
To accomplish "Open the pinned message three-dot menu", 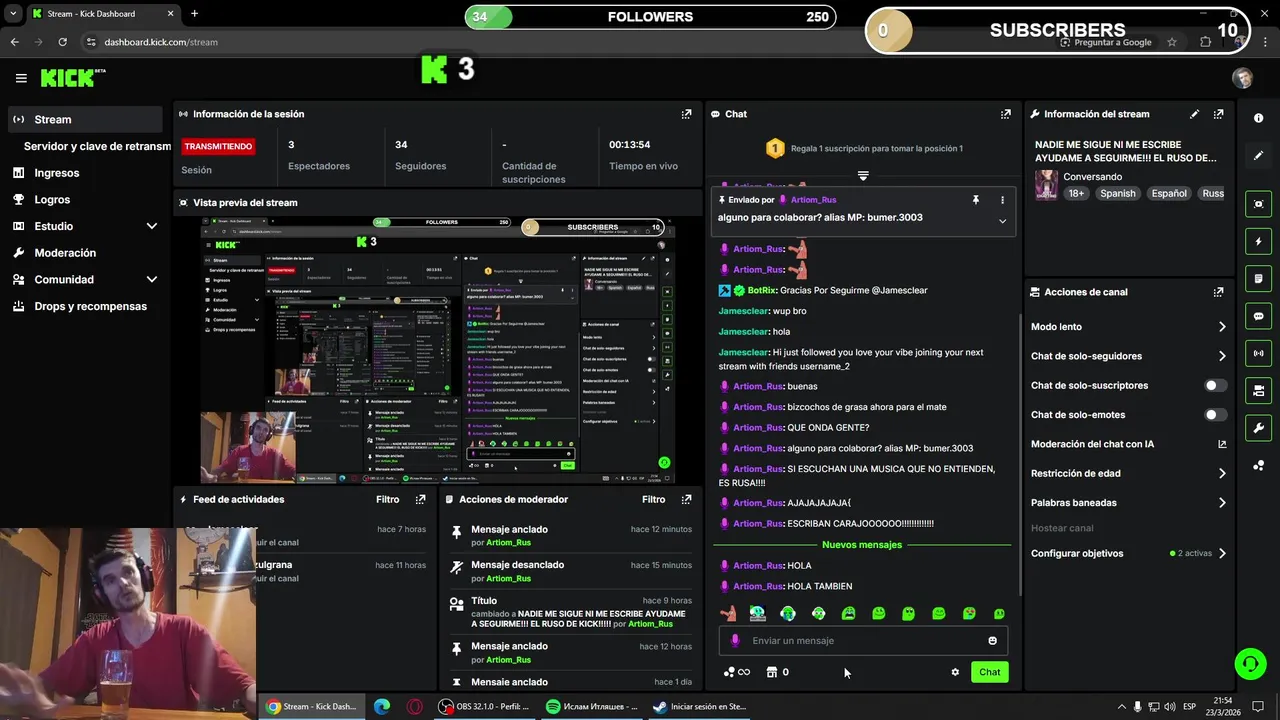I will pyautogui.click(x=1002, y=200).
